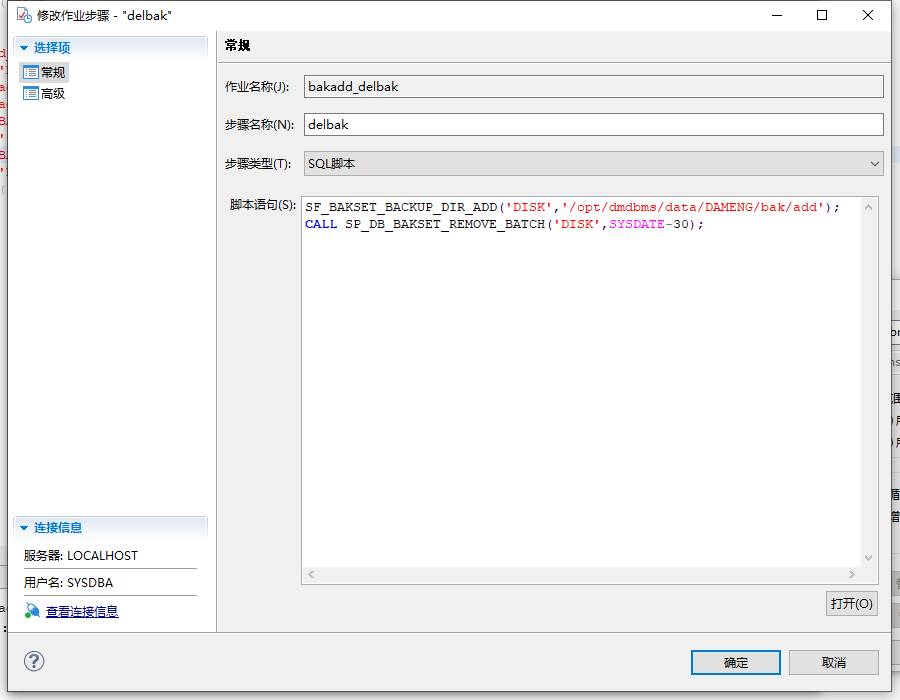Open the 步骤类型 dropdown
Viewport: 900px width, 700px height.
pos(875,163)
